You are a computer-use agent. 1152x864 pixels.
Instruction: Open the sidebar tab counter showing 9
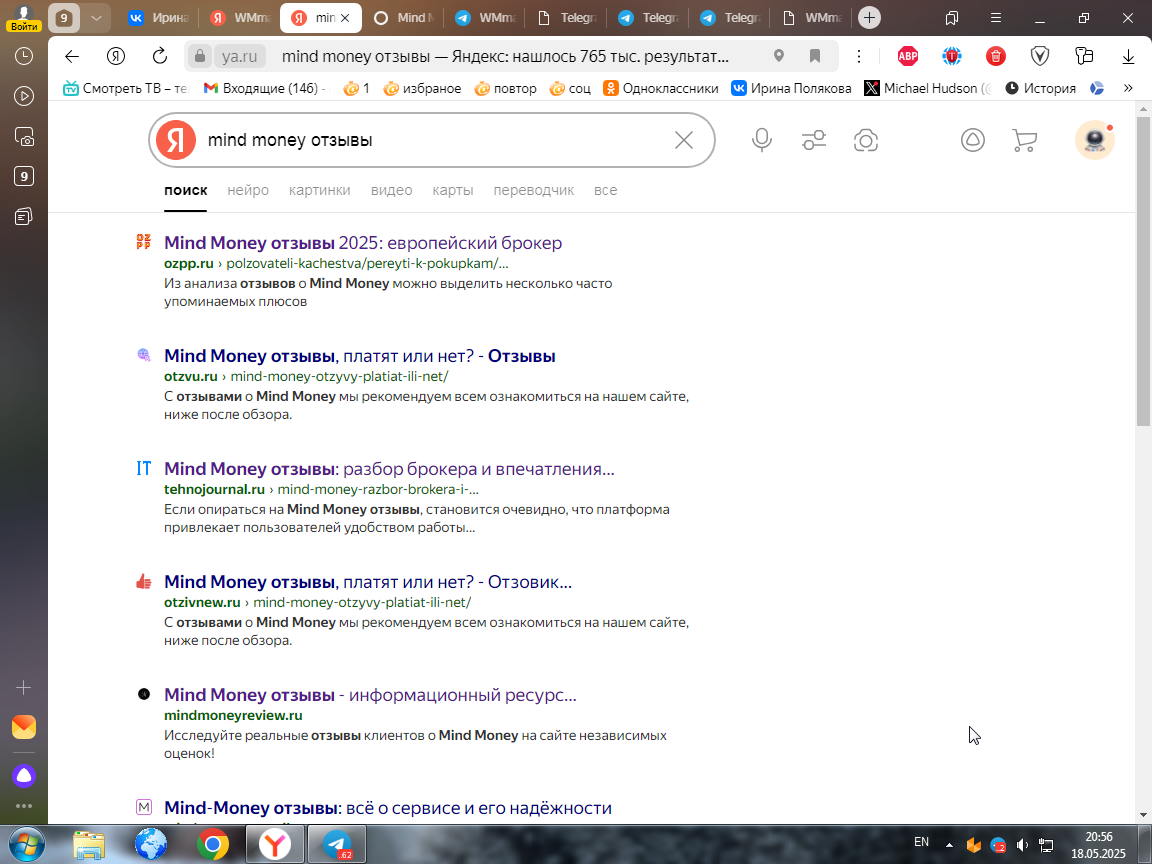(x=24, y=176)
